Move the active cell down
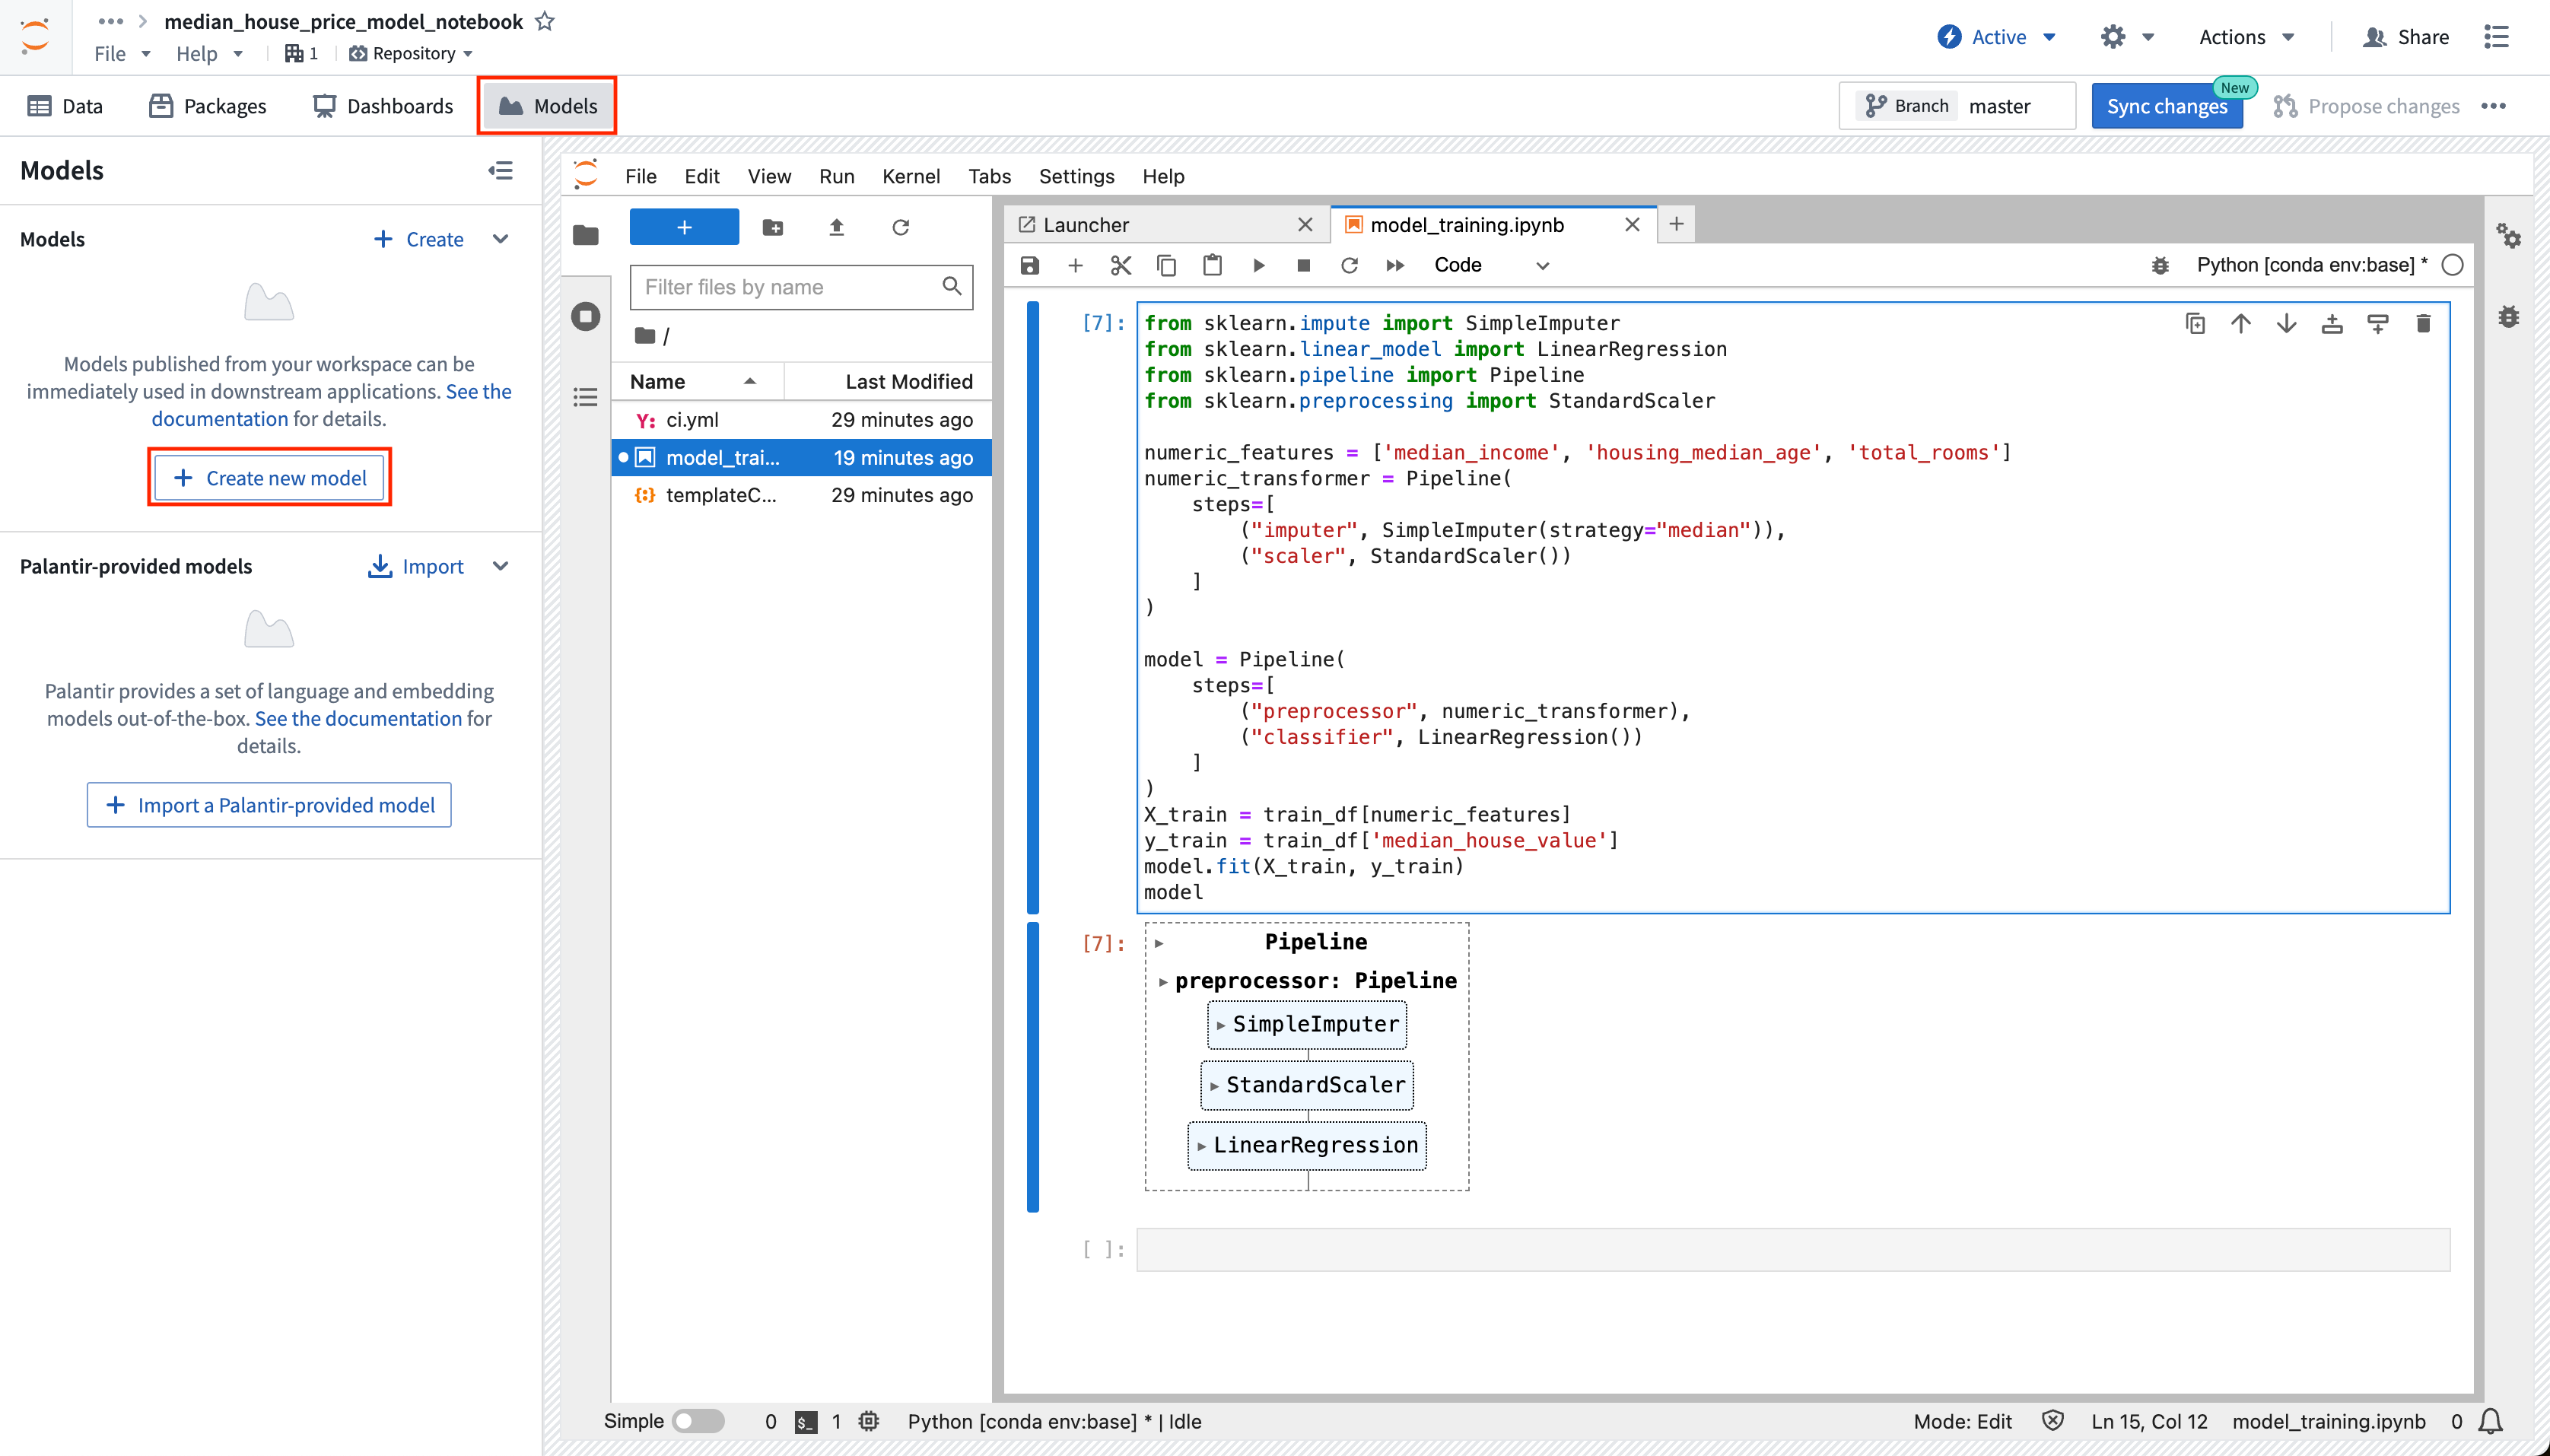 [2286, 323]
